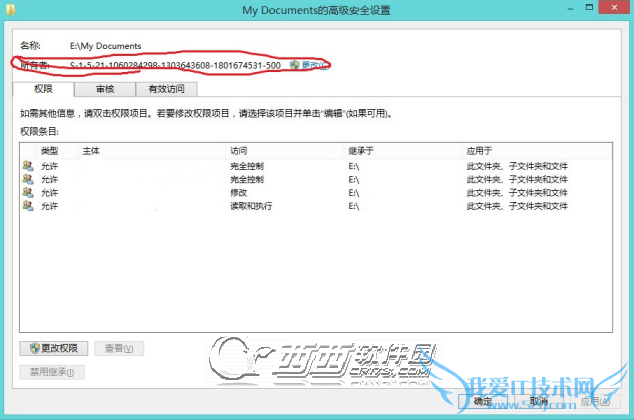Select the first 完全控制 permission entry
Image resolution: width=634 pixels, height=420 pixels.
pyautogui.click(x=316, y=166)
